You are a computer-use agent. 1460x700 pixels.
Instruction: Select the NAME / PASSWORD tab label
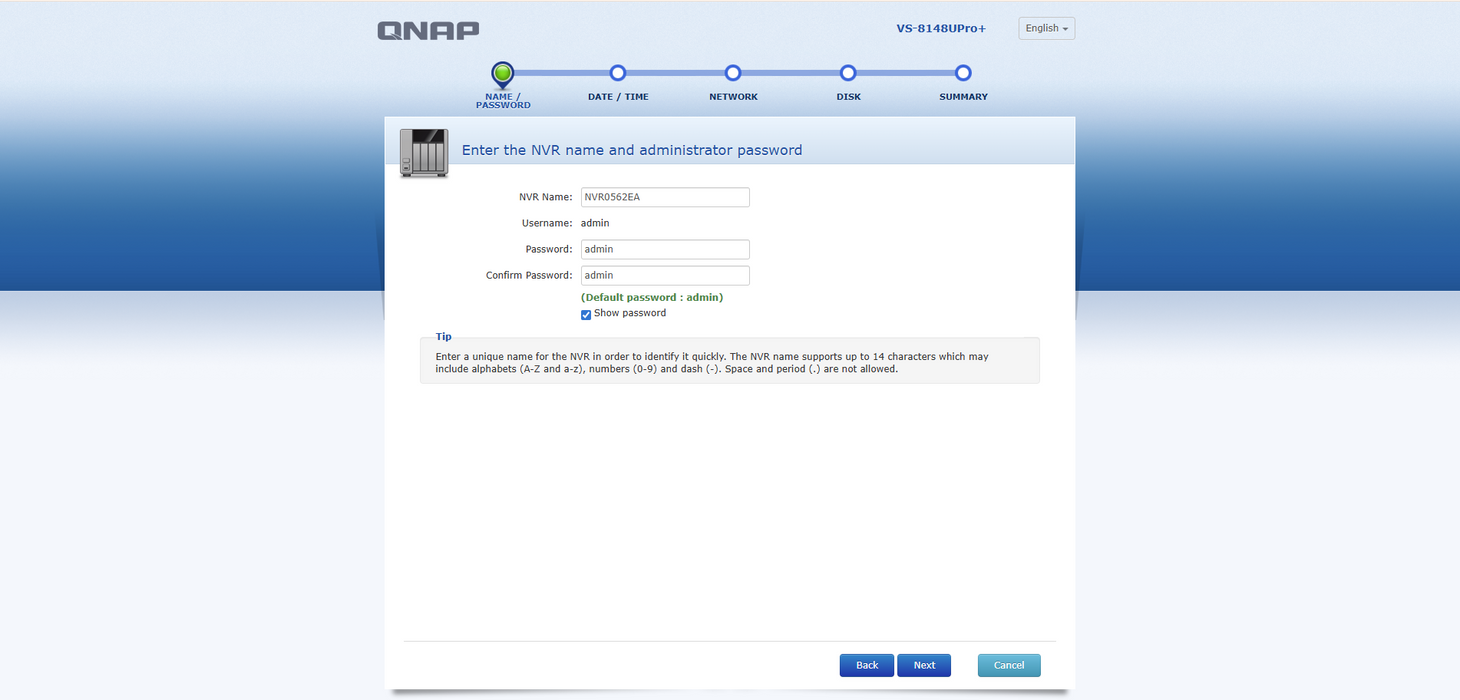502,100
